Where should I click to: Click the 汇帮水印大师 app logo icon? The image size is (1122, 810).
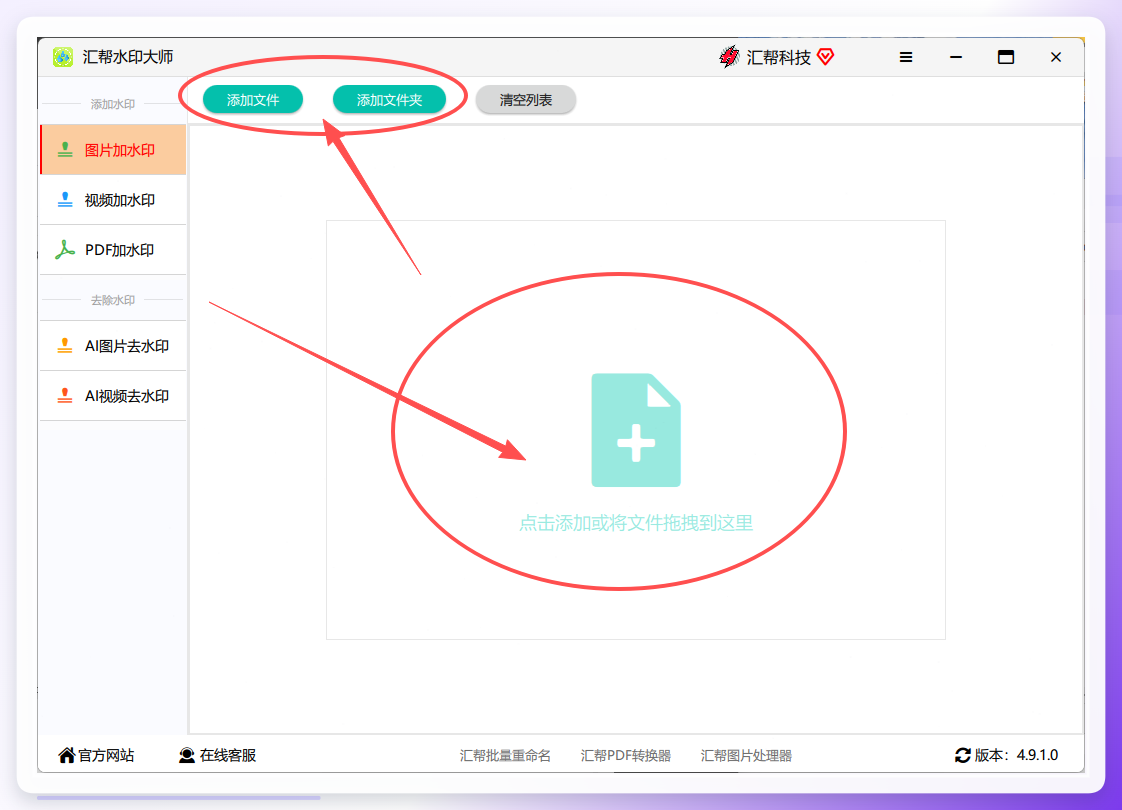(x=63, y=57)
